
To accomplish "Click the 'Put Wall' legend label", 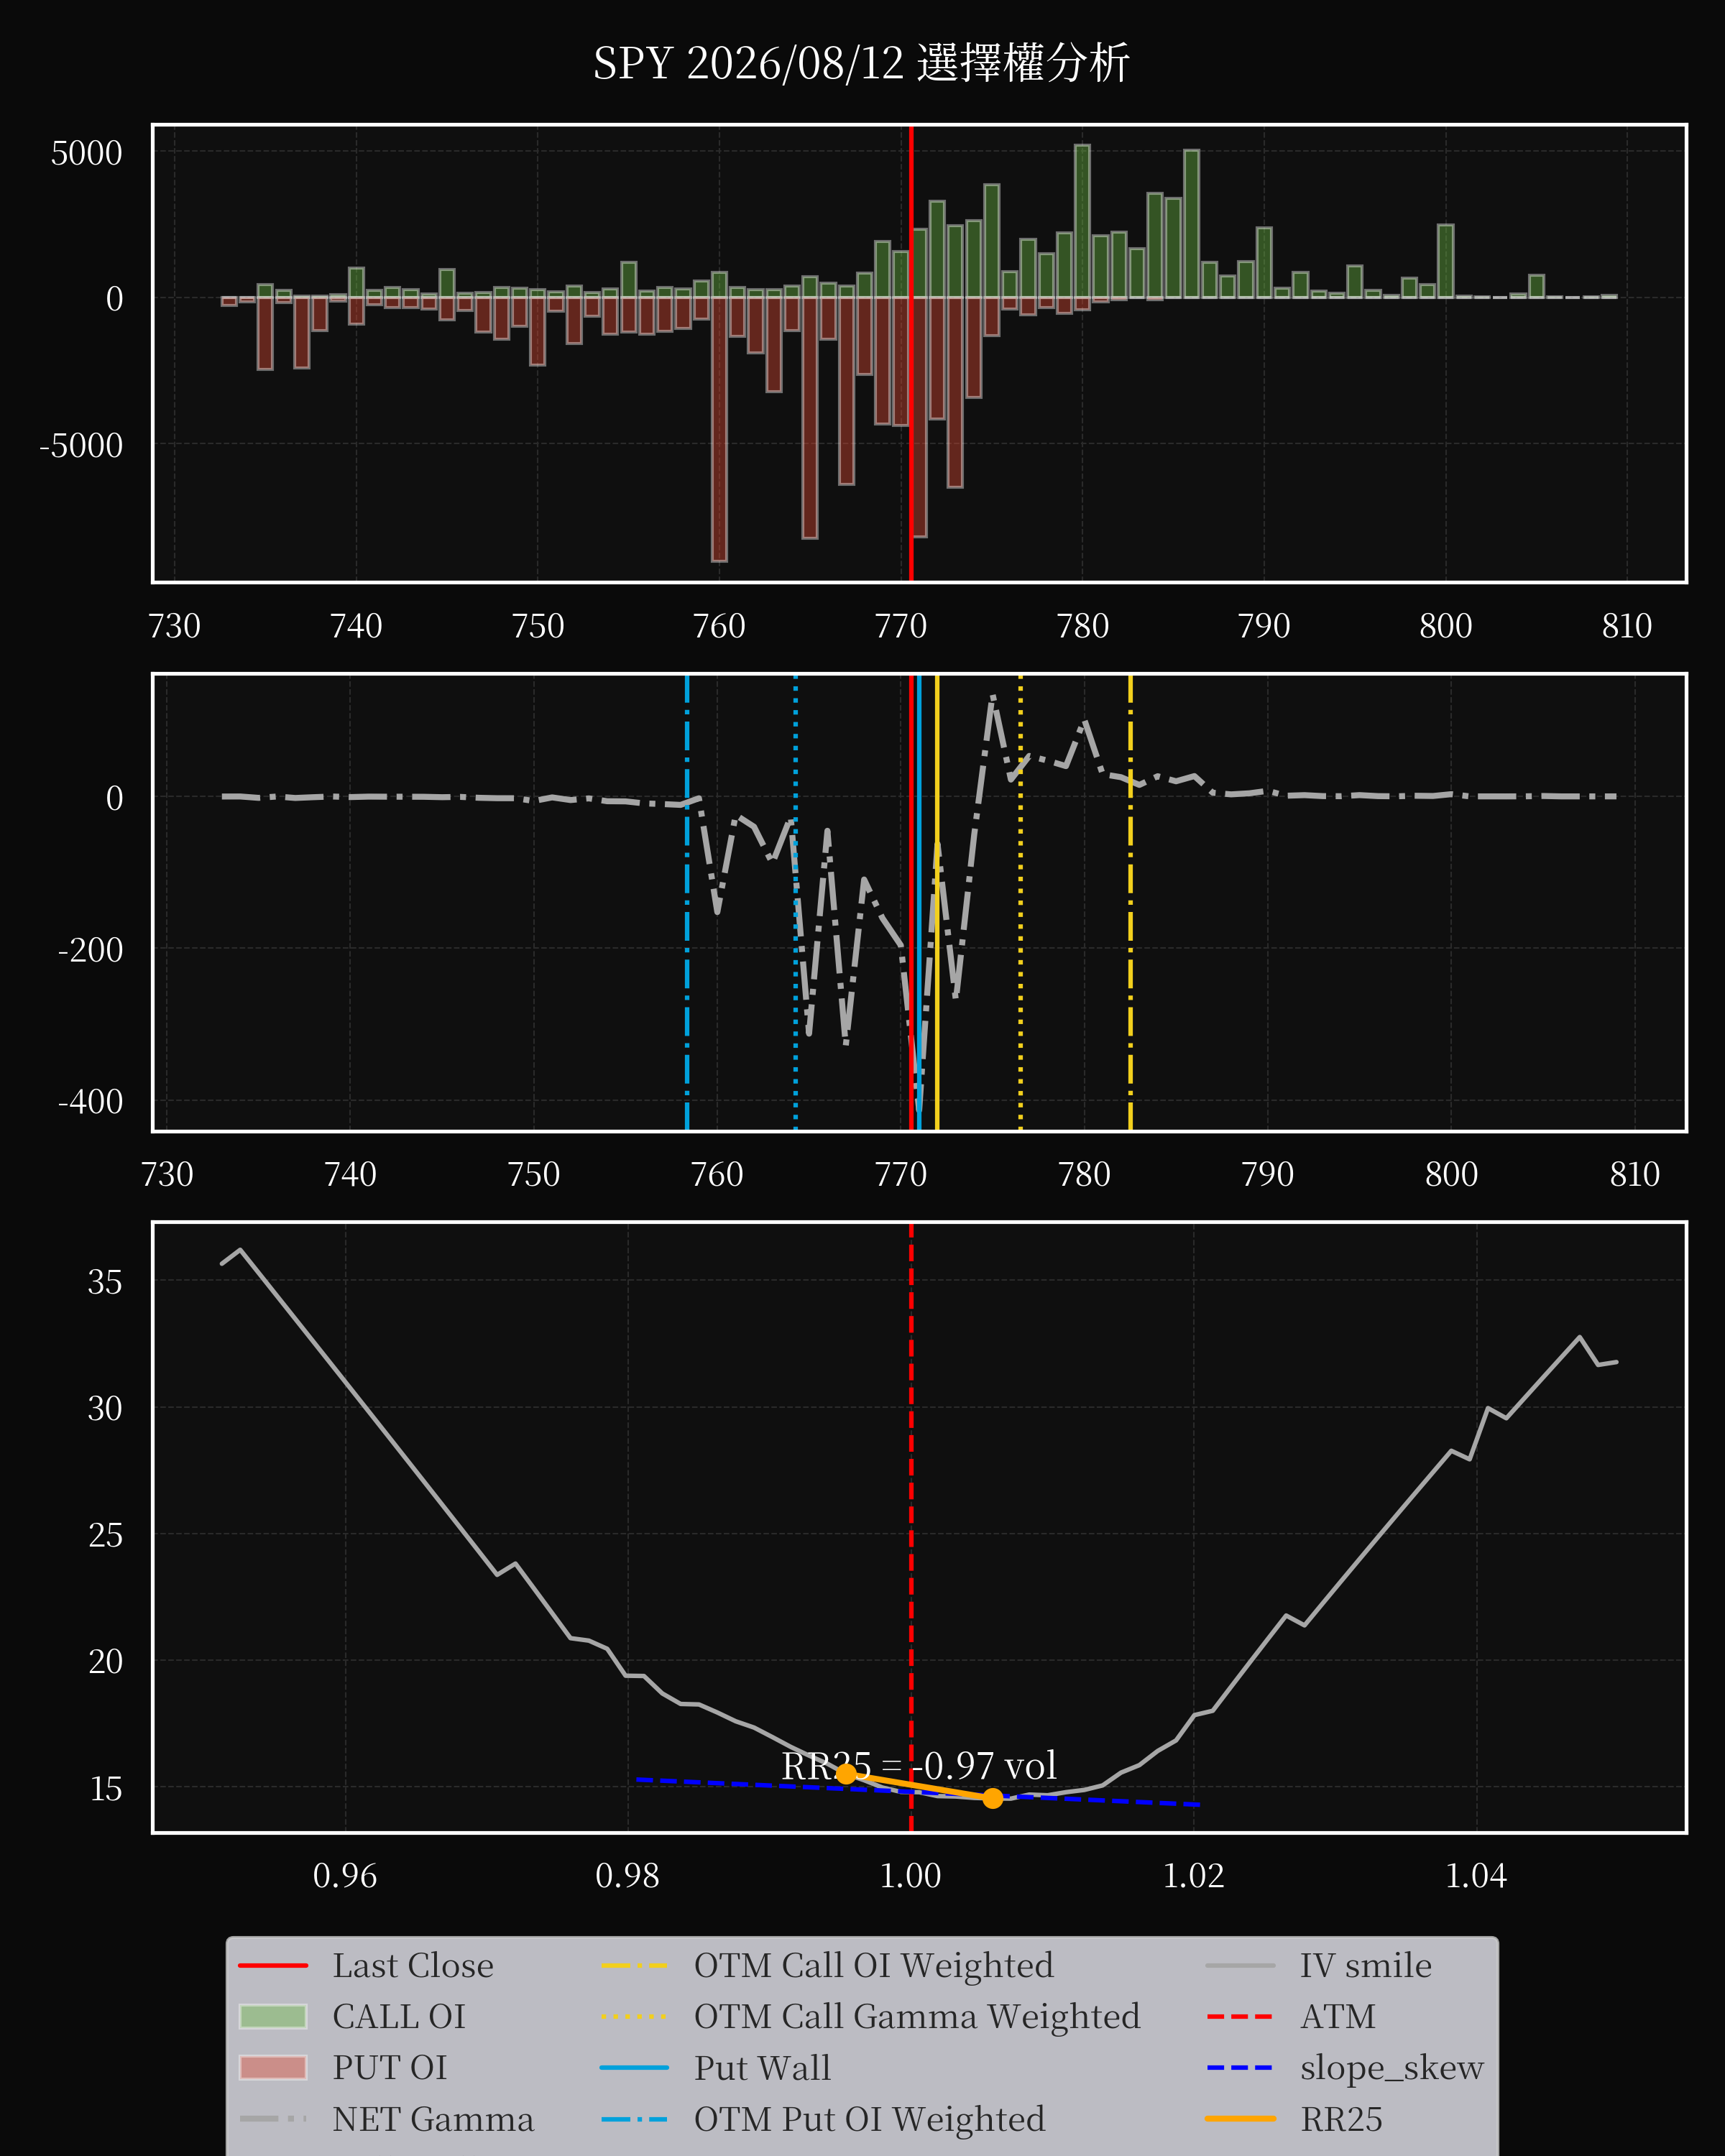I will pos(762,2067).
